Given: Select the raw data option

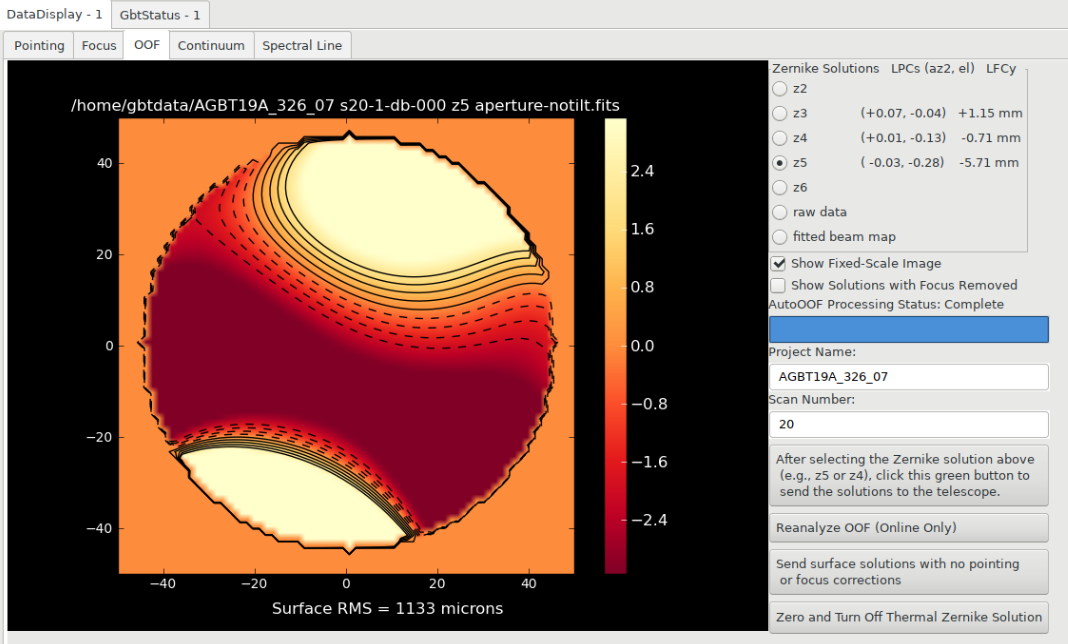Looking at the screenshot, I should click(x=780, y=212).
